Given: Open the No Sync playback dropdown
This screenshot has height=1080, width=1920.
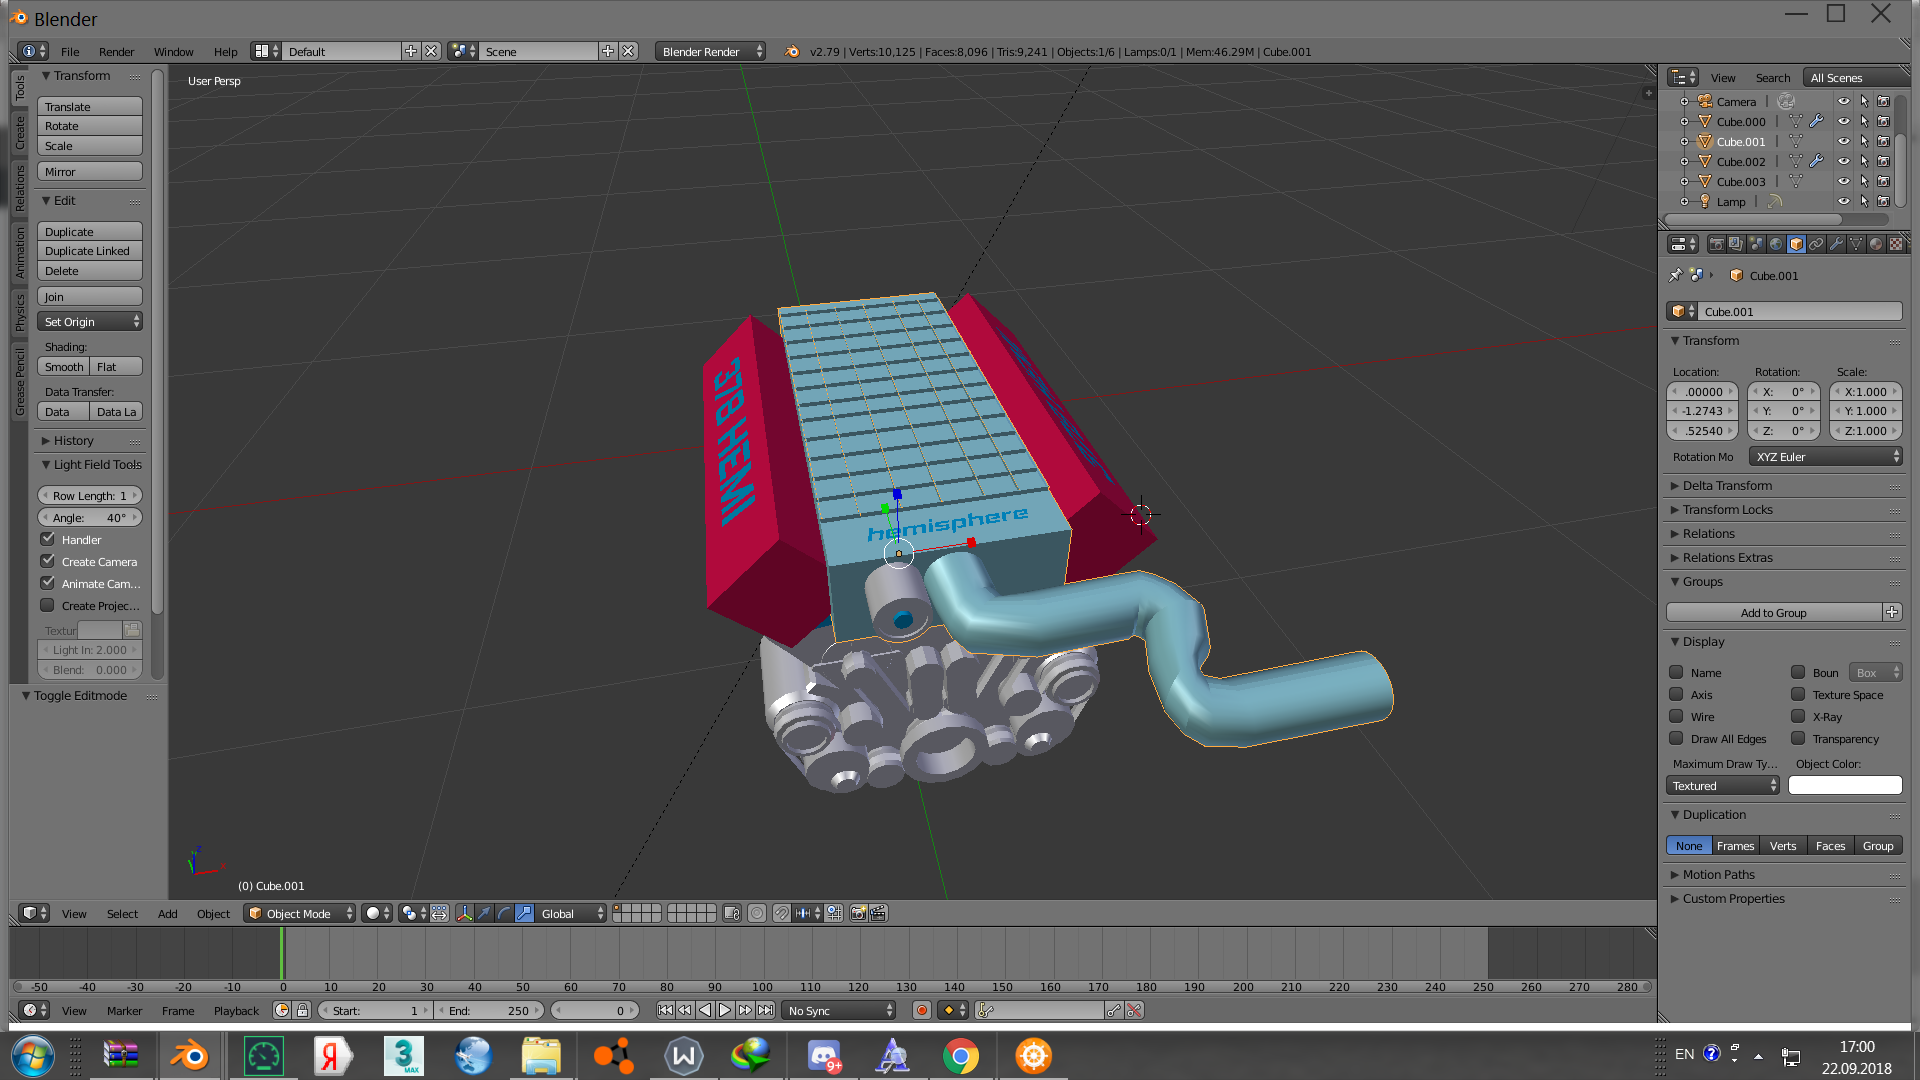Looking at the screenshot, I should click(x=838, y=1011).
